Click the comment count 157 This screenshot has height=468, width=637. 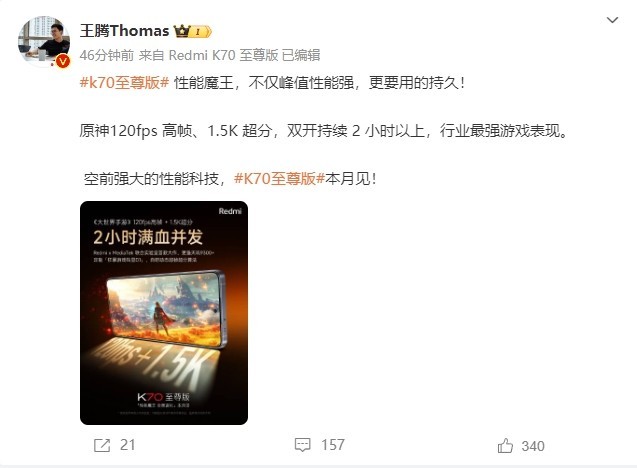(333, 445)
